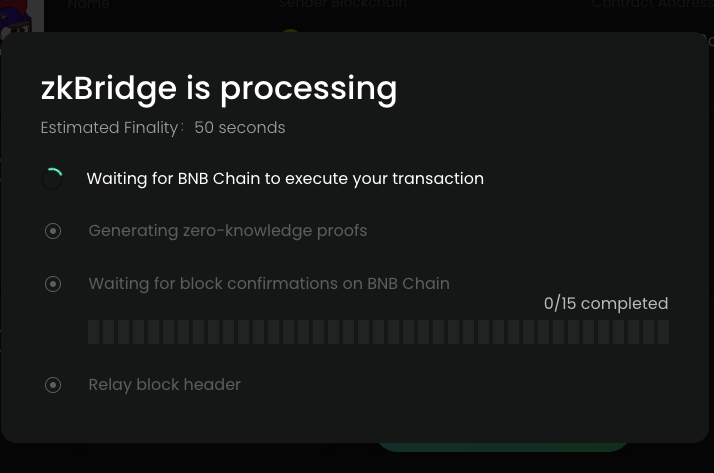Image resolution: width=714 pixels, height=473 pixels.
Task: Click the Relay block header step icon
Action: [x=53, y=385]
